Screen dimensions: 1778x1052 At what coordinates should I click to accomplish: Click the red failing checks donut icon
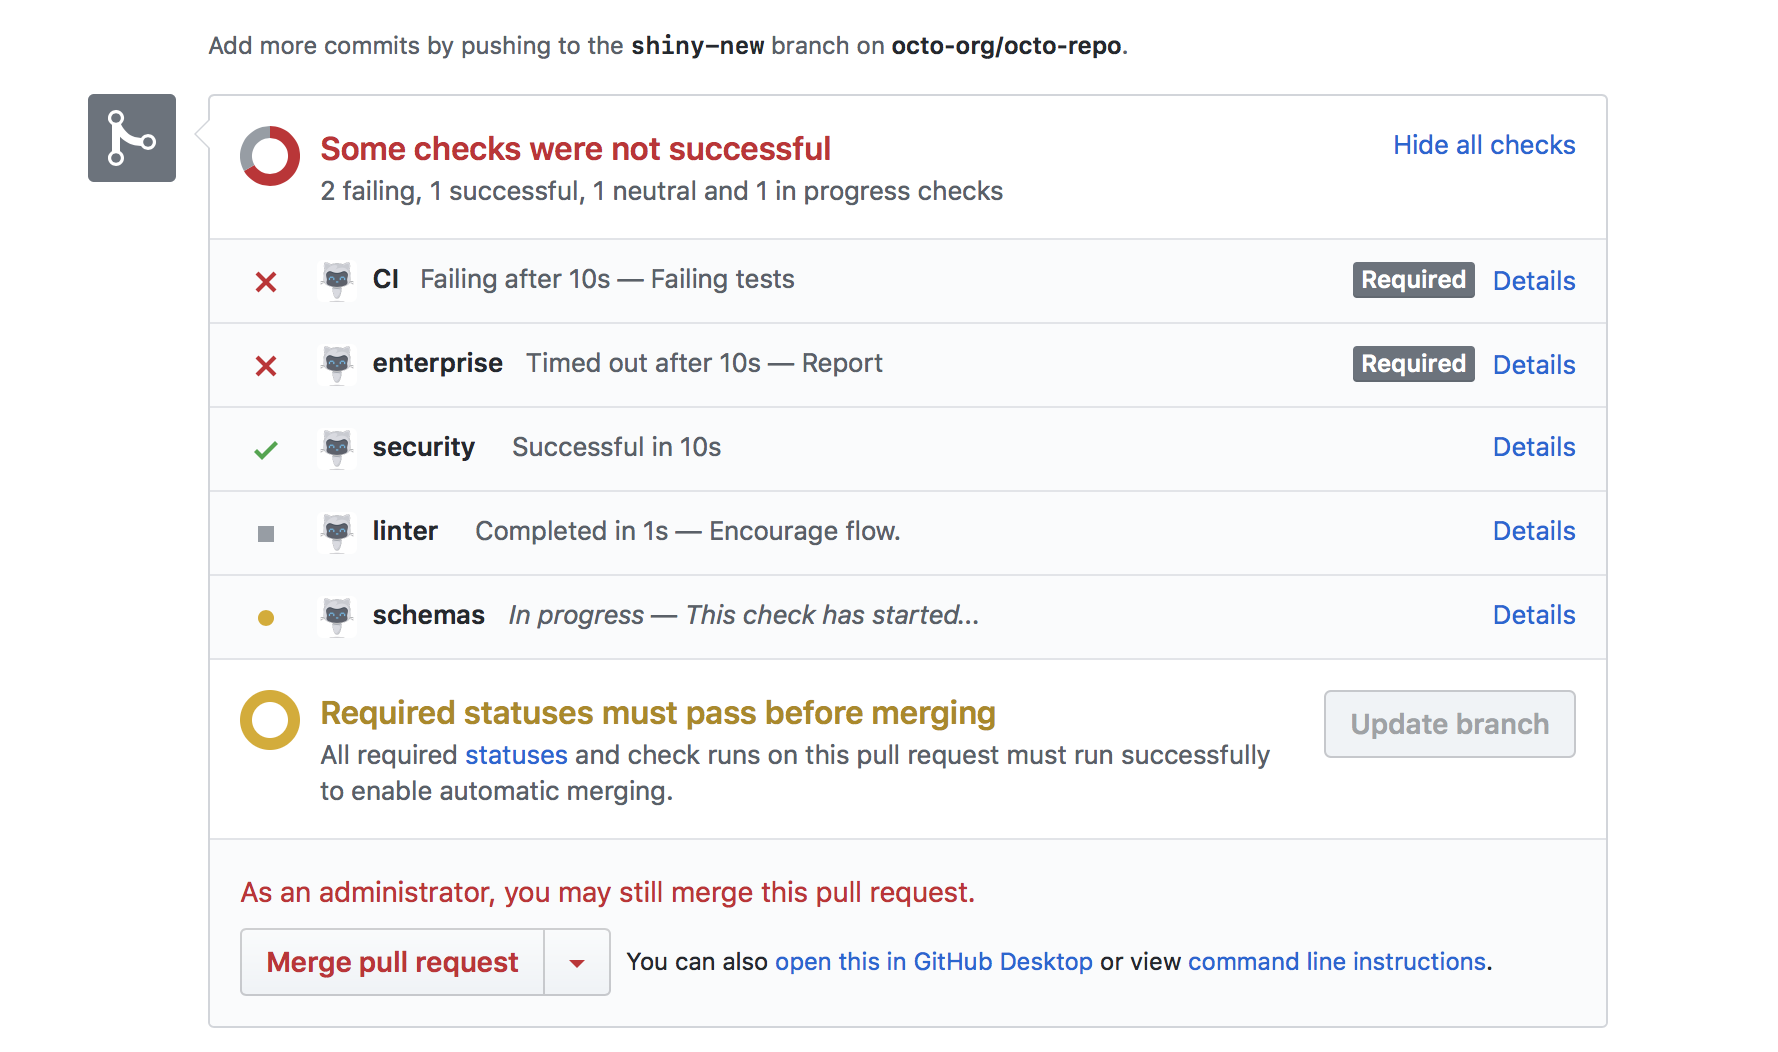[x=270, y=156]
